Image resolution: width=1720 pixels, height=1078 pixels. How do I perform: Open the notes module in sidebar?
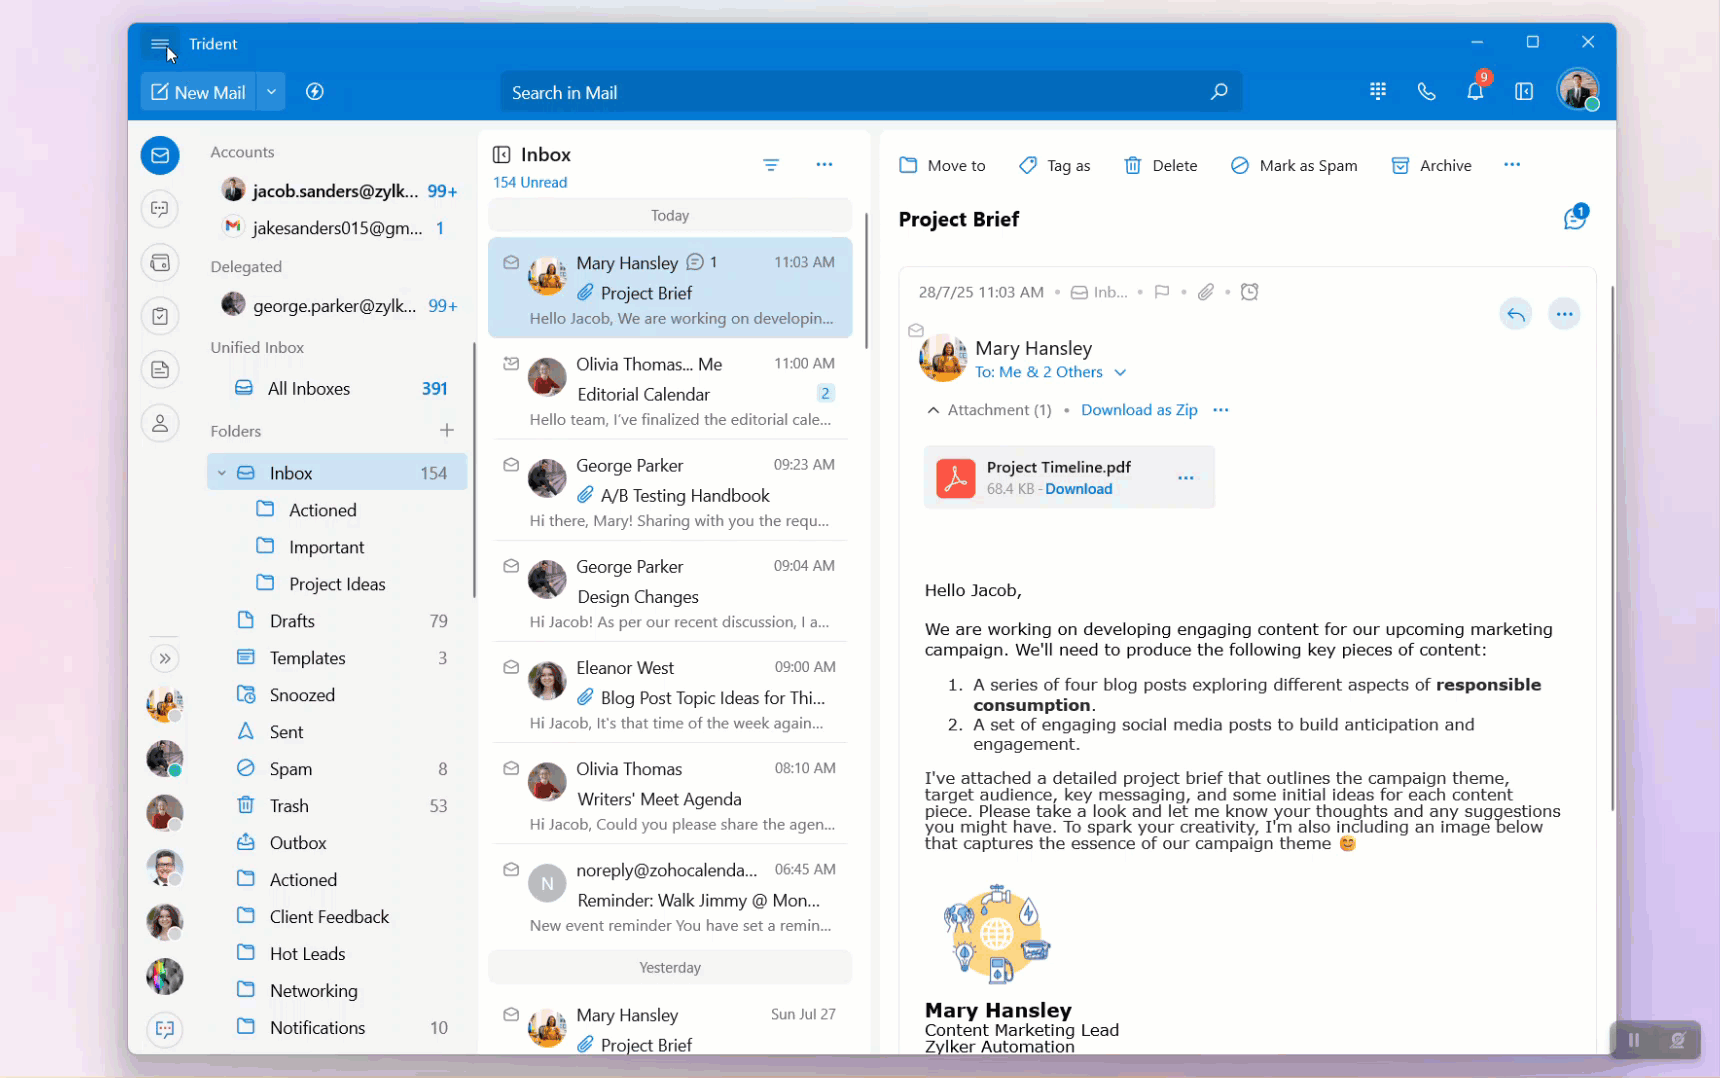tap(160, 370)
